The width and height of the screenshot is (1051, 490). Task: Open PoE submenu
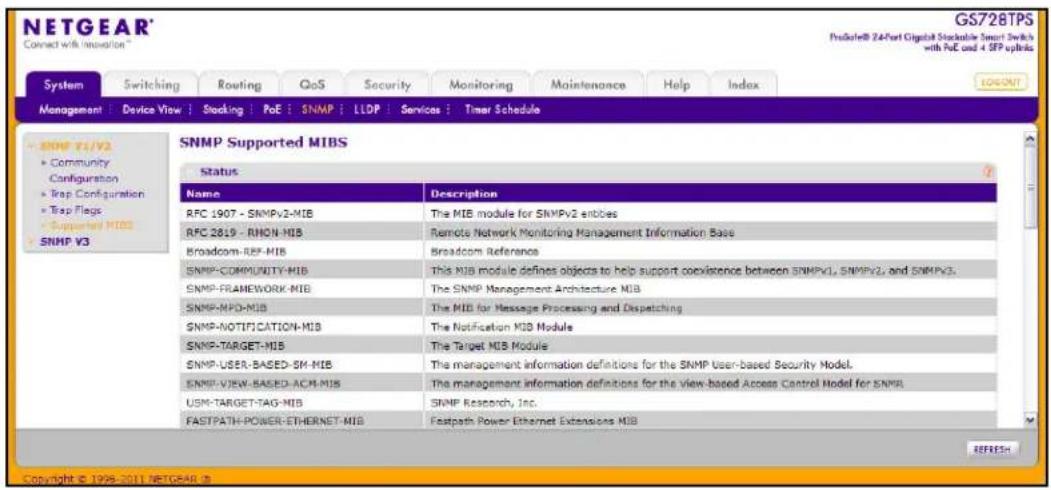click(271, 110)
